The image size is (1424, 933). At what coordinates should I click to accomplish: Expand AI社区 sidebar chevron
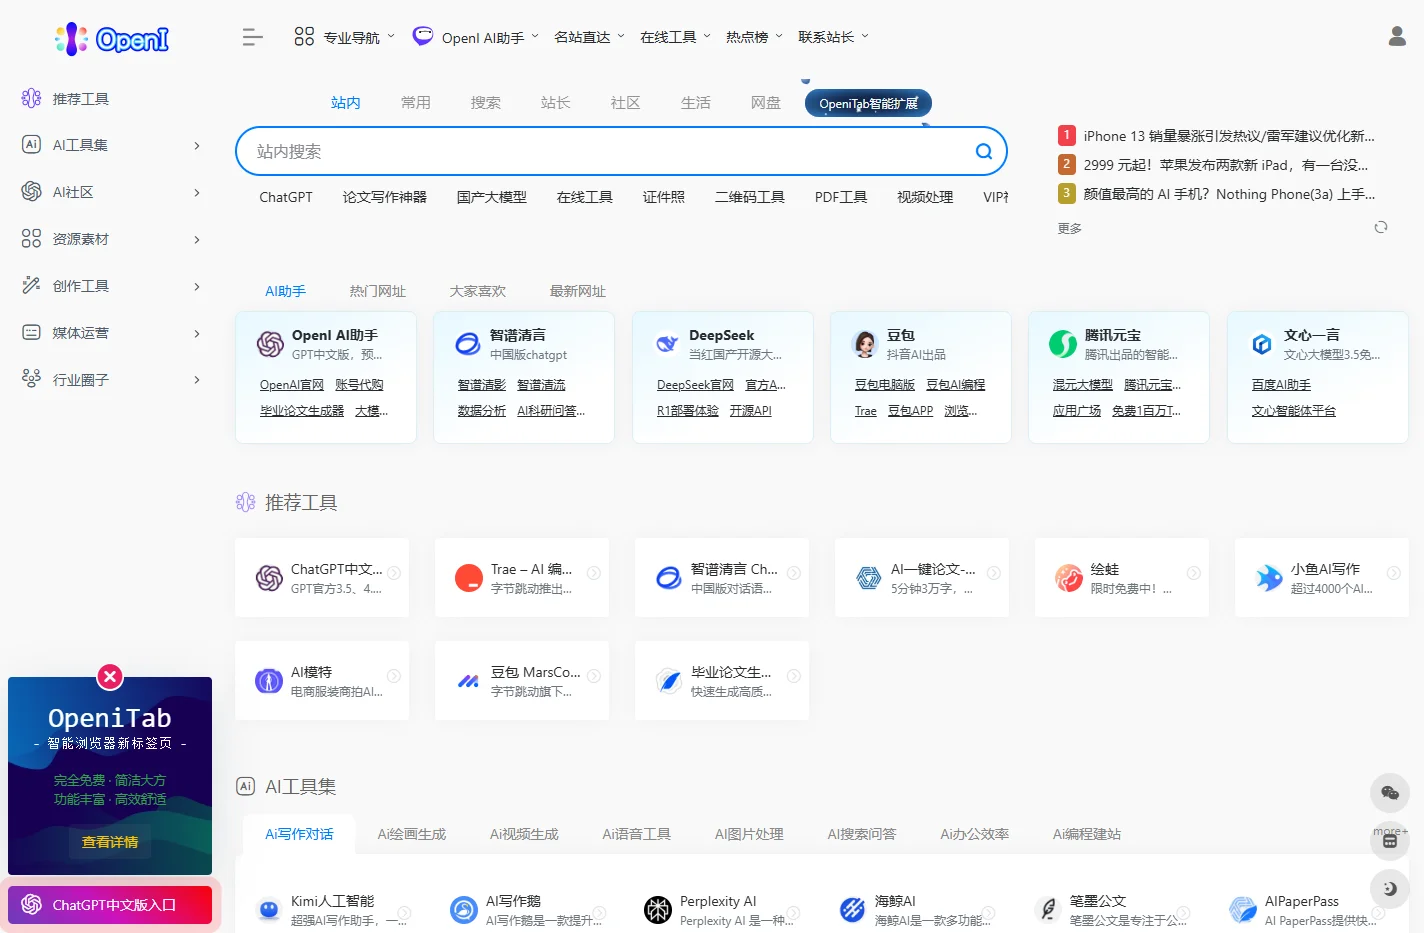(x=197, y=193)
